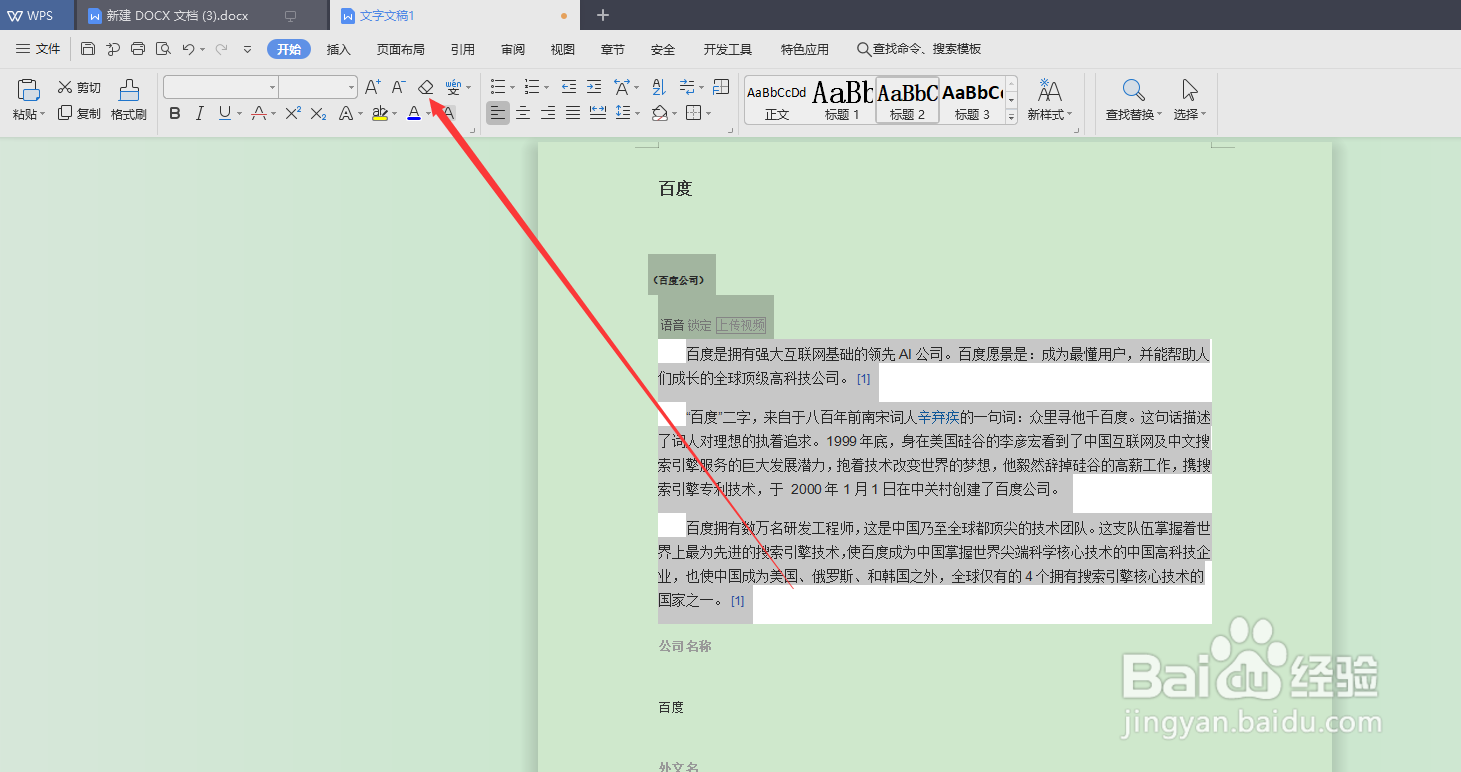This screenshot has width=1461, height=772.
Task: Apply the 标题 1 heading style
Action: click(842, 101)
